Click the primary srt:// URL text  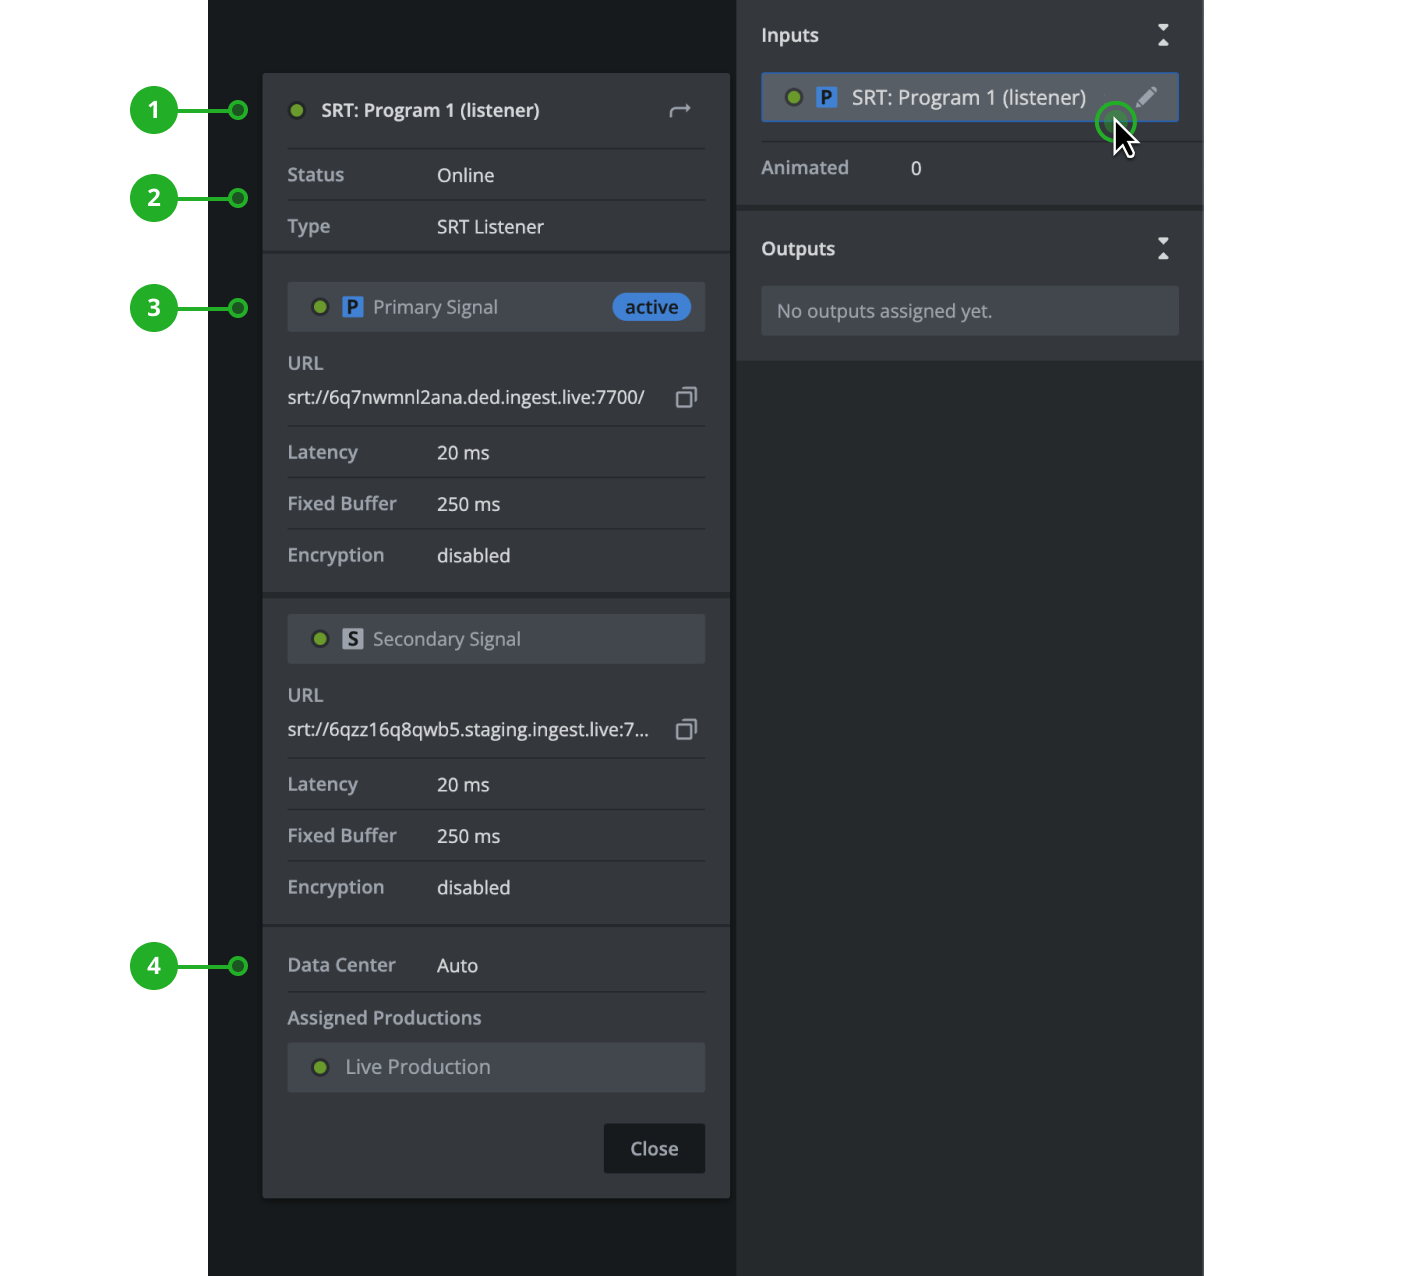(466, 398)
